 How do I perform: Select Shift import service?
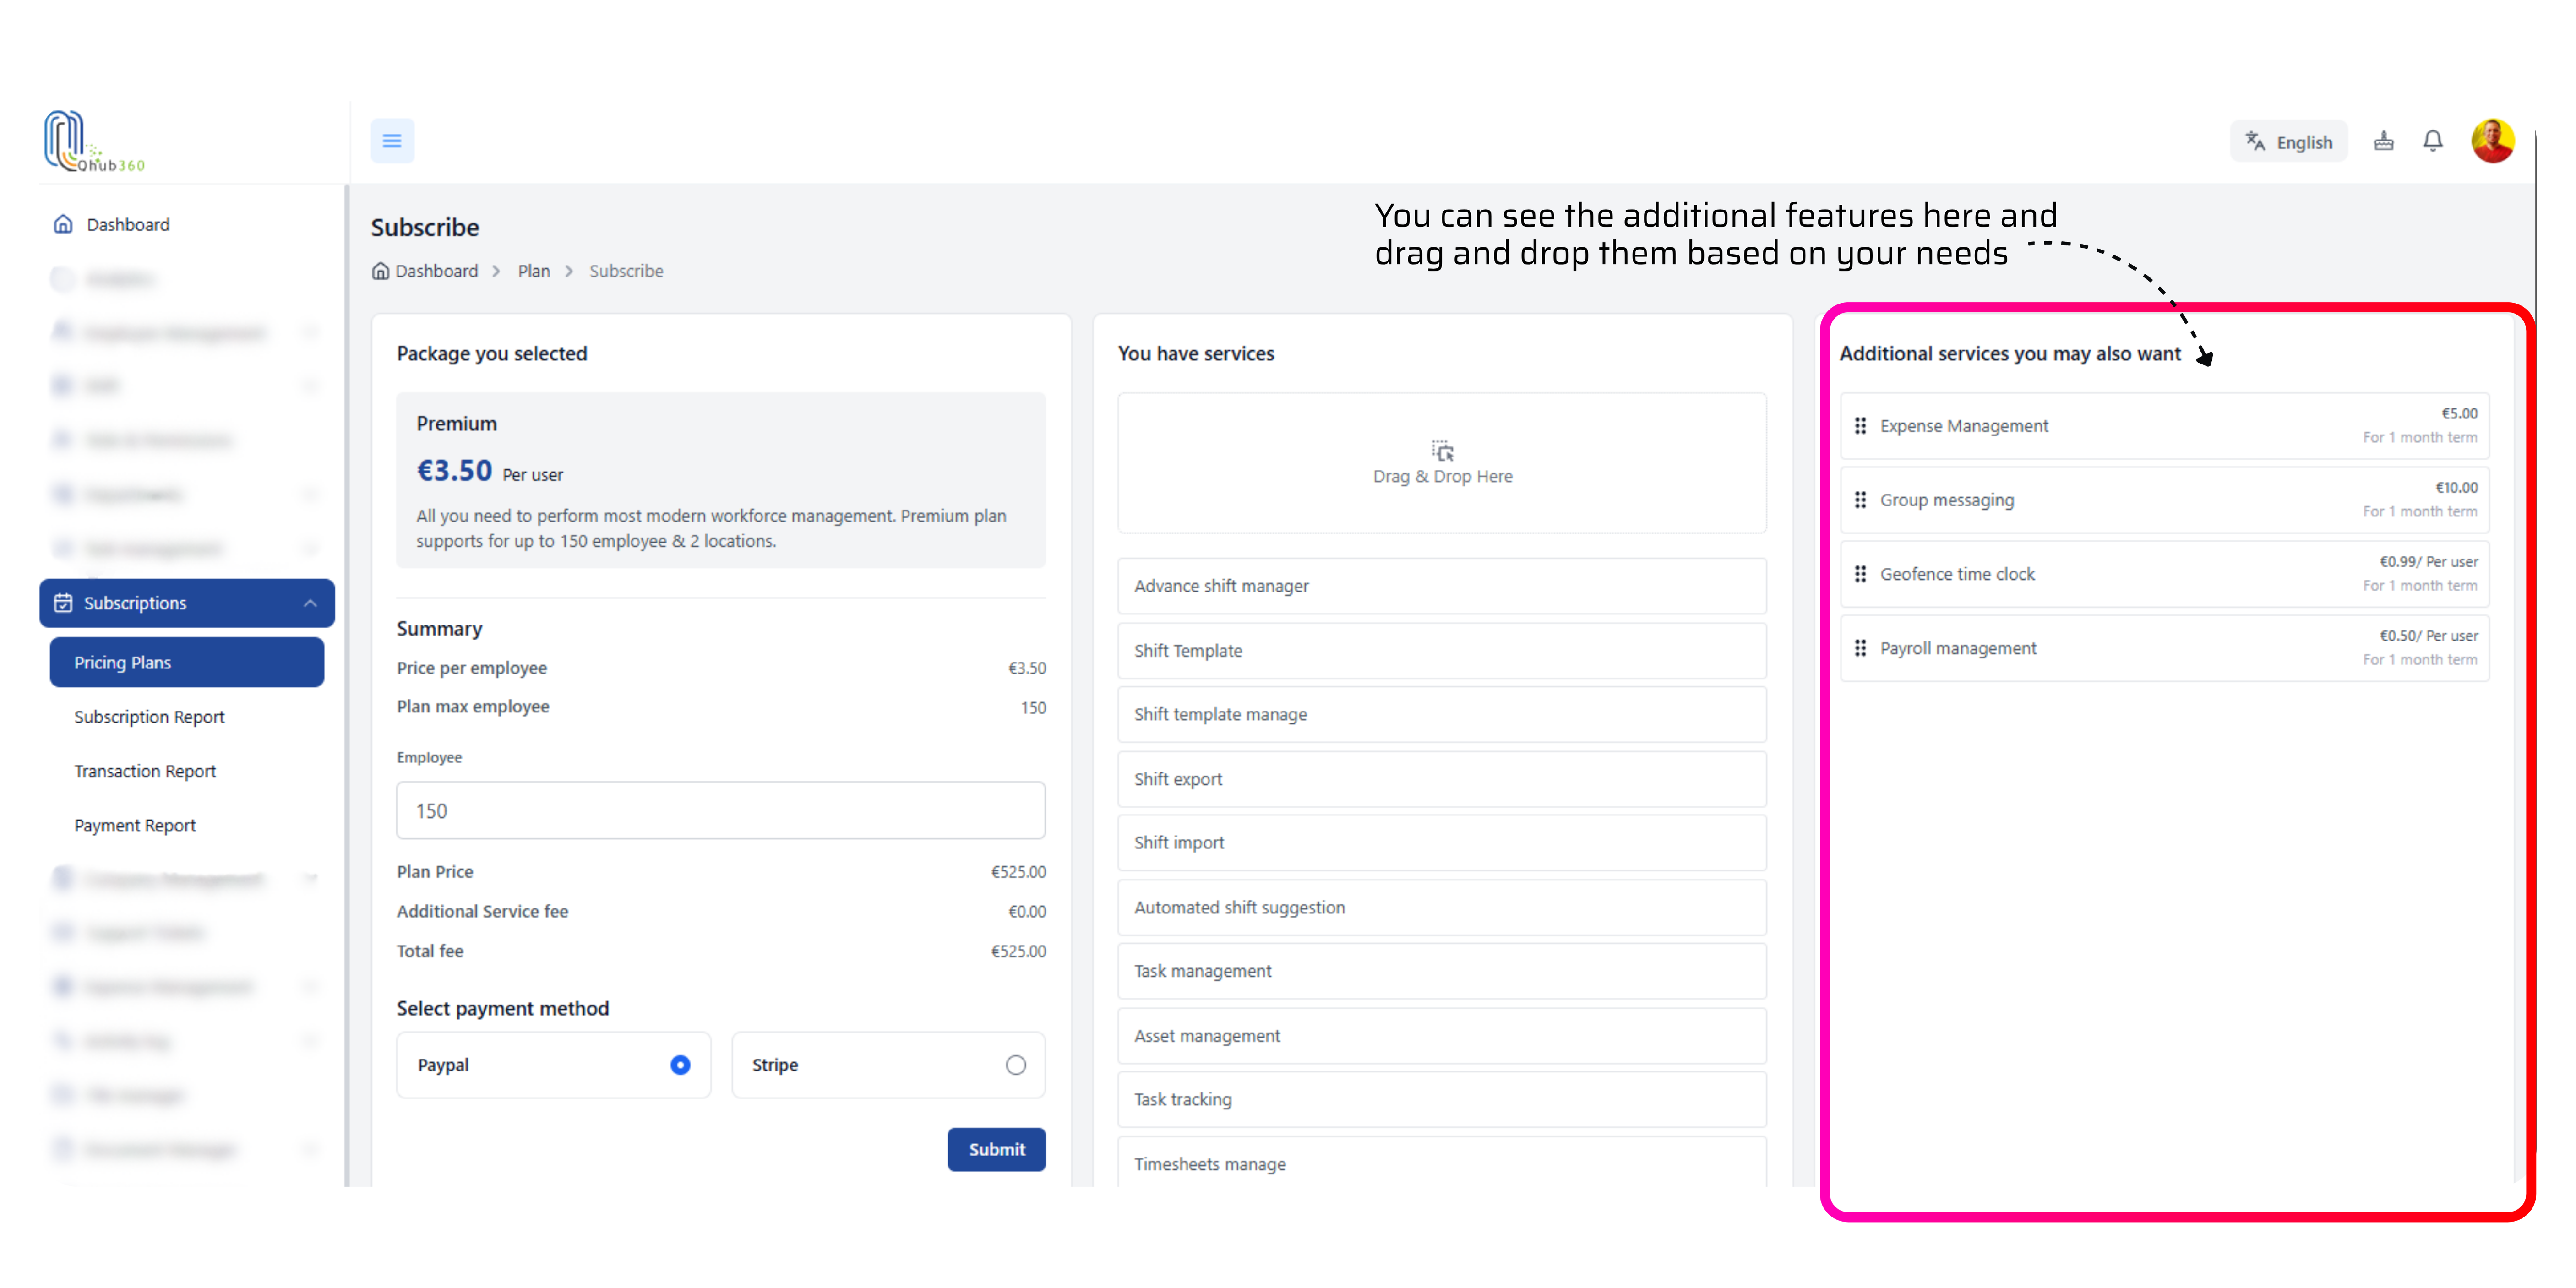1442,843
